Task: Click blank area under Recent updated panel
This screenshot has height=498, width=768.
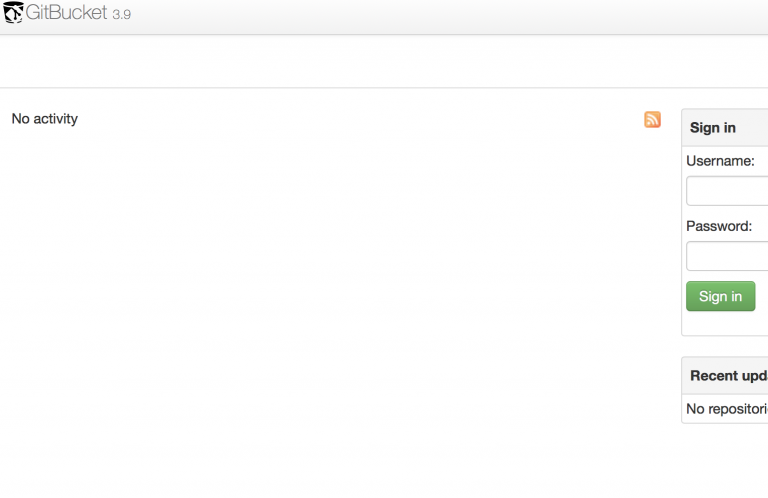Action: pos(725,460)
